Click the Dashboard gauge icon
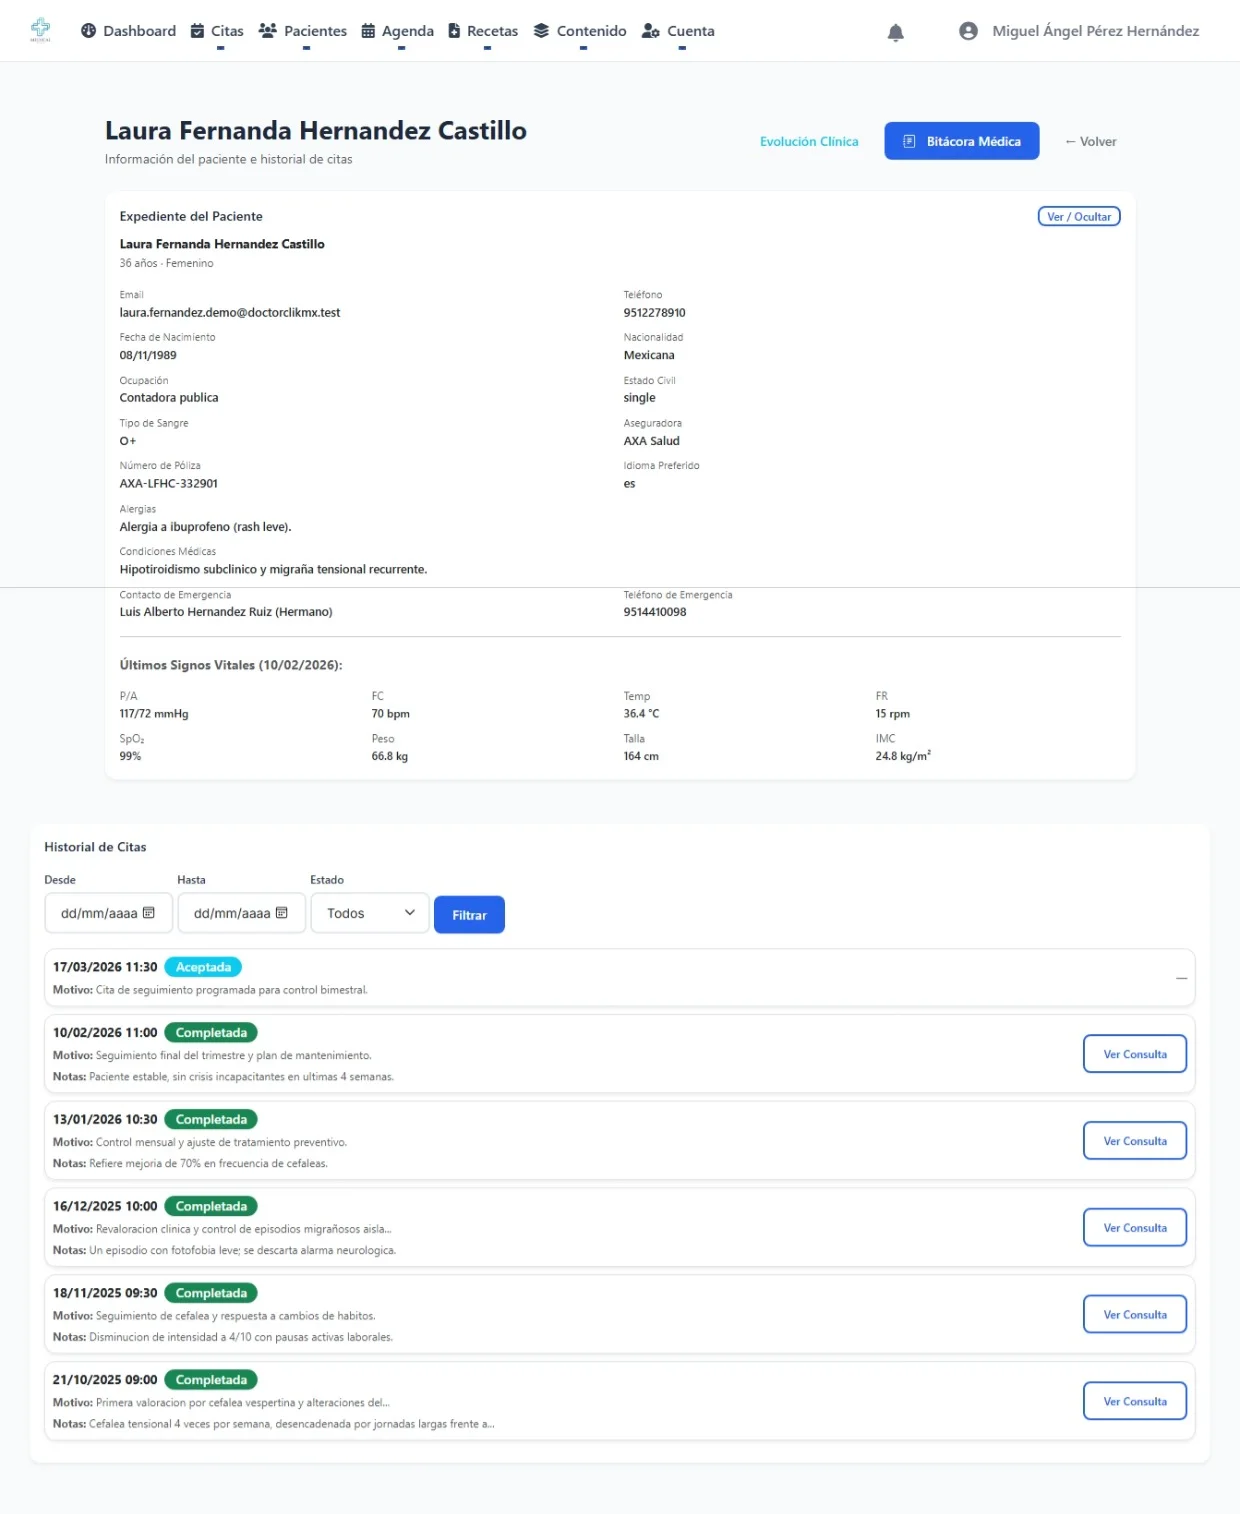1240x1514 pixels. pos(88,31)
